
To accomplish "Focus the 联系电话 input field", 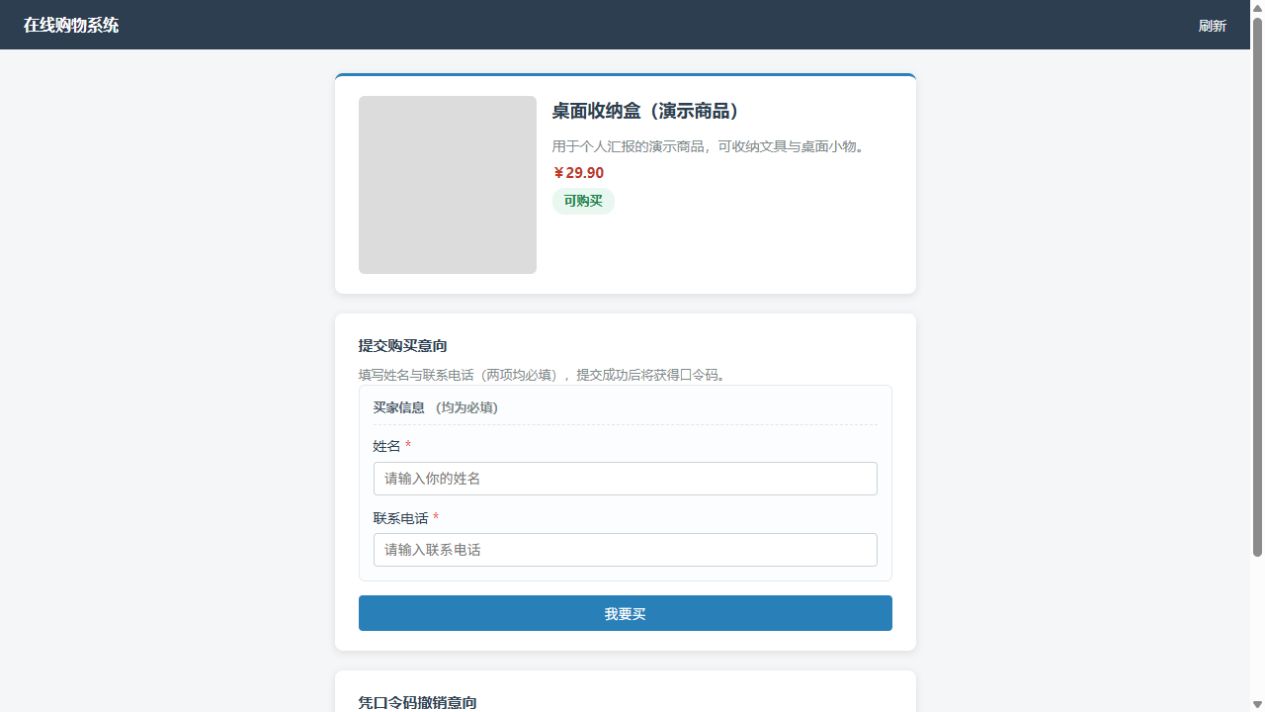I will (625, 550).
